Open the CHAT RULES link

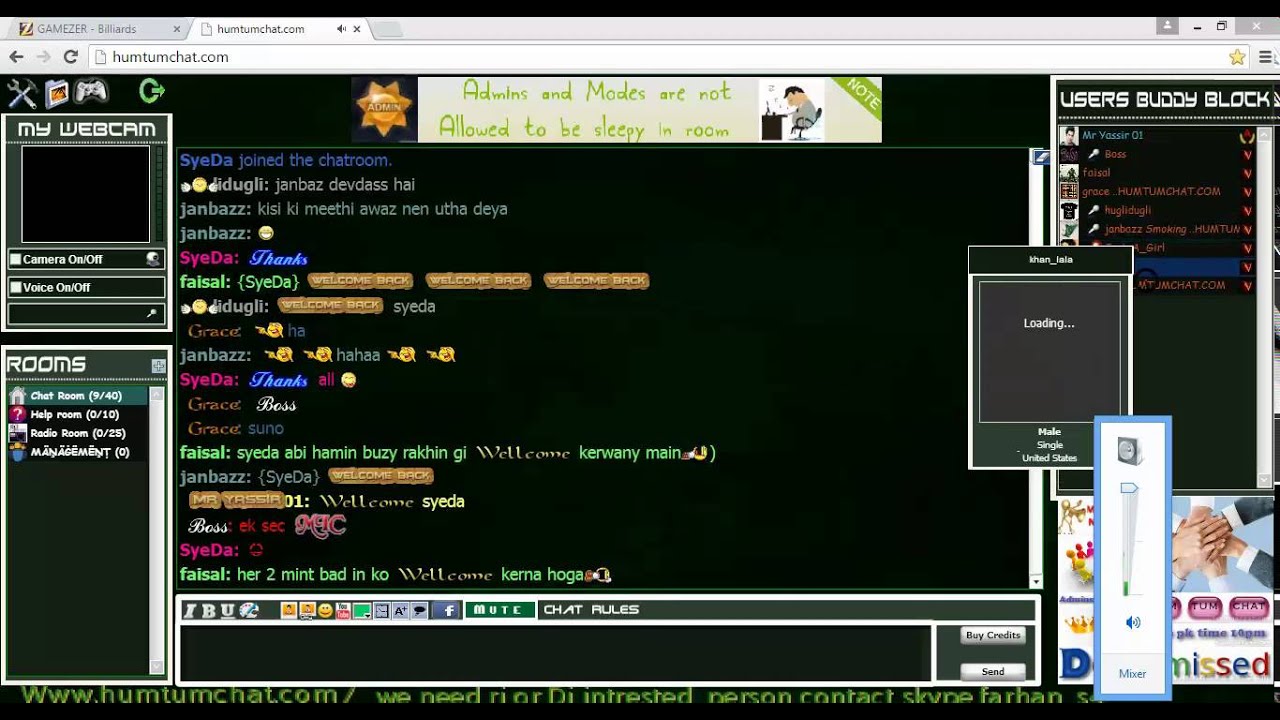591,610
